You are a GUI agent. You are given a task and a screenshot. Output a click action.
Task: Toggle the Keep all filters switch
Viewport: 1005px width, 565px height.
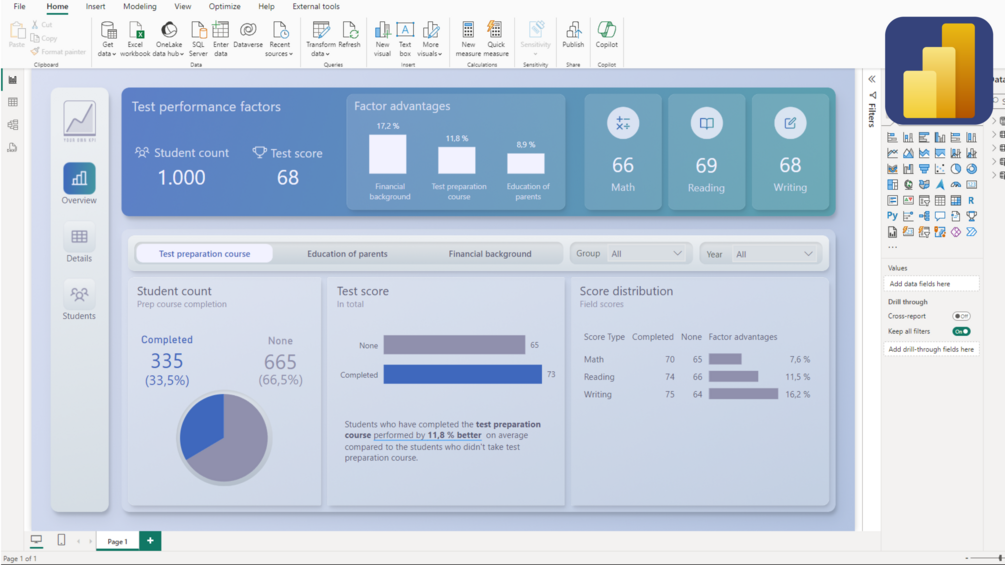(961, 331)
